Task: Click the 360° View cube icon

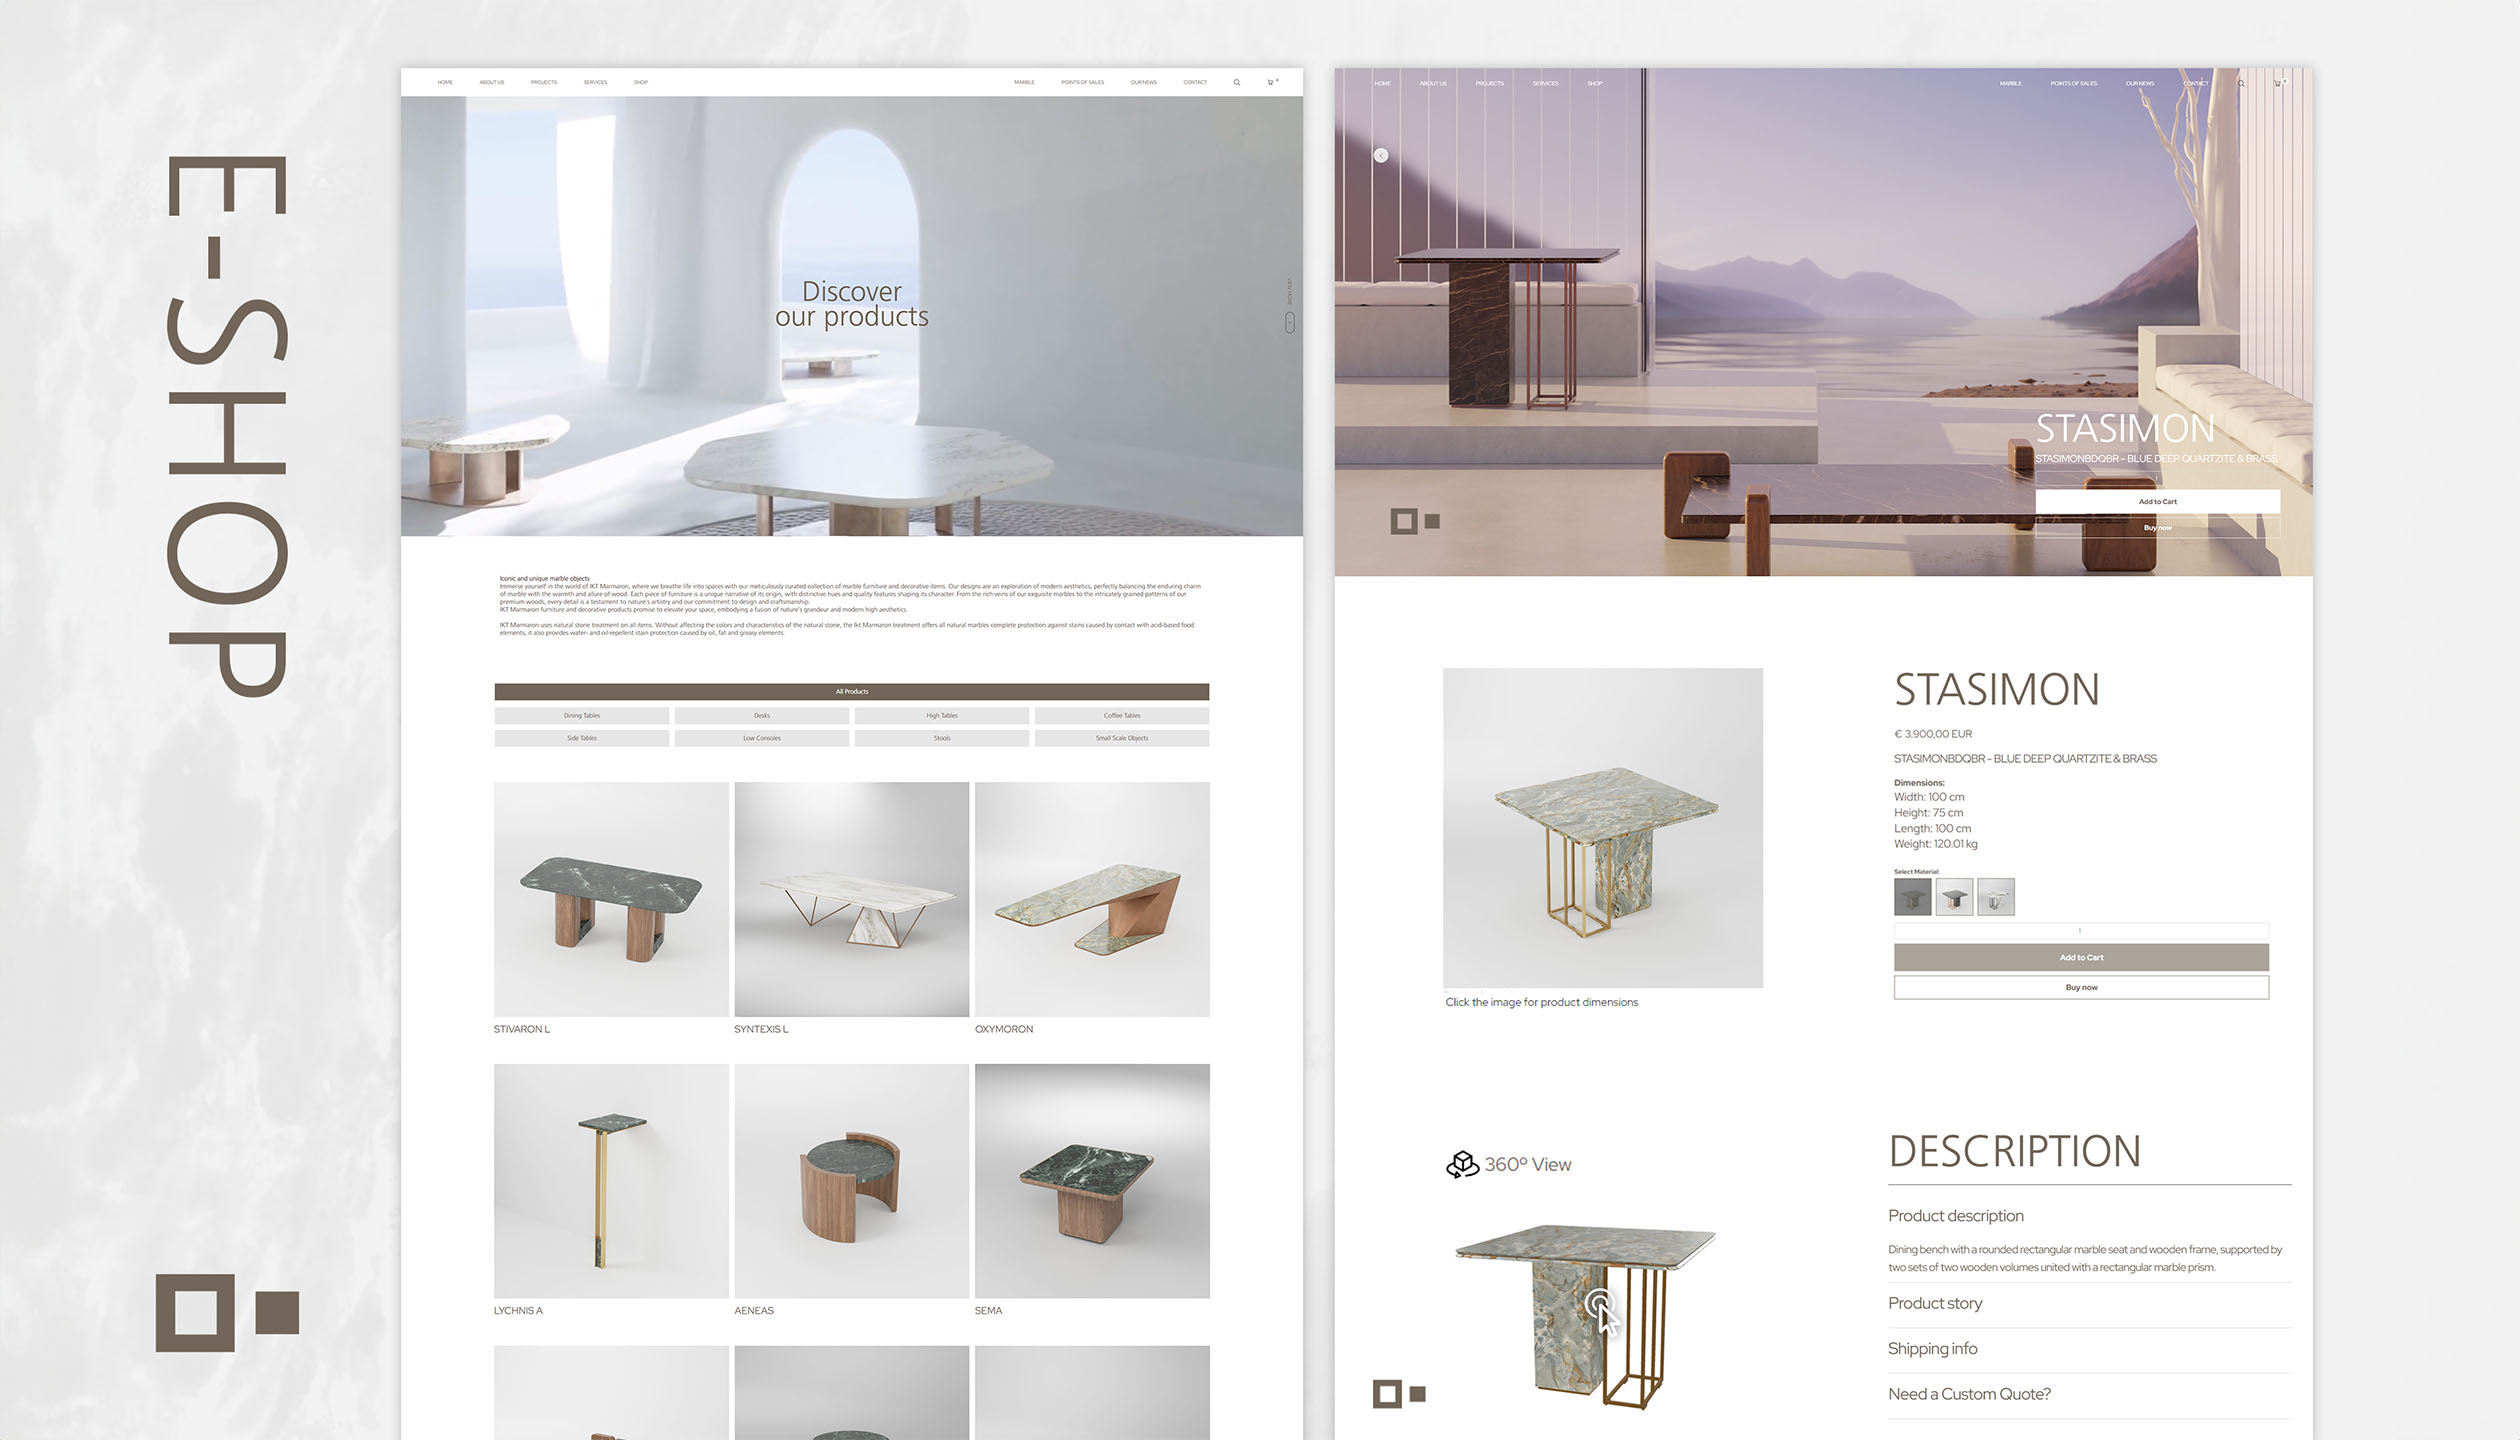Action: coord(1462,1165)
